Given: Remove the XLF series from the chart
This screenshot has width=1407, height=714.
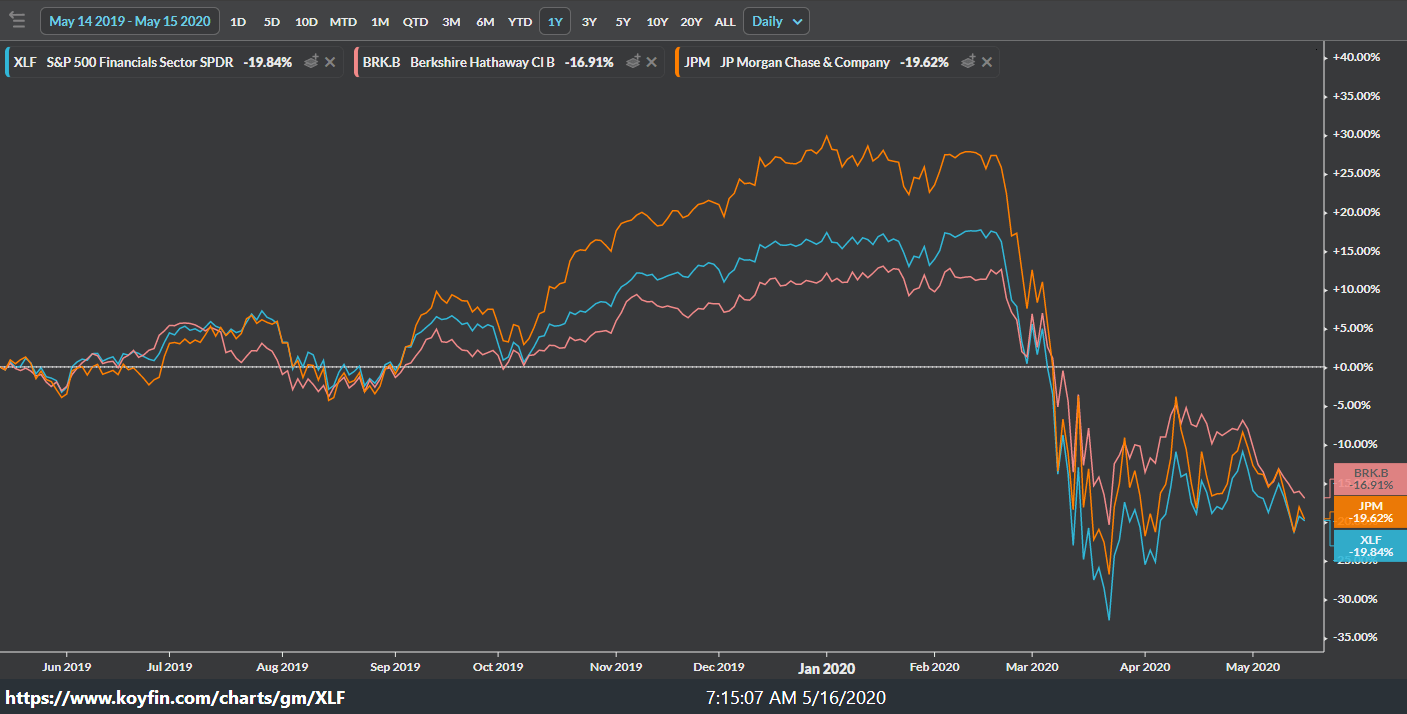Looking at the screenshot, I should tap(331, 62).
